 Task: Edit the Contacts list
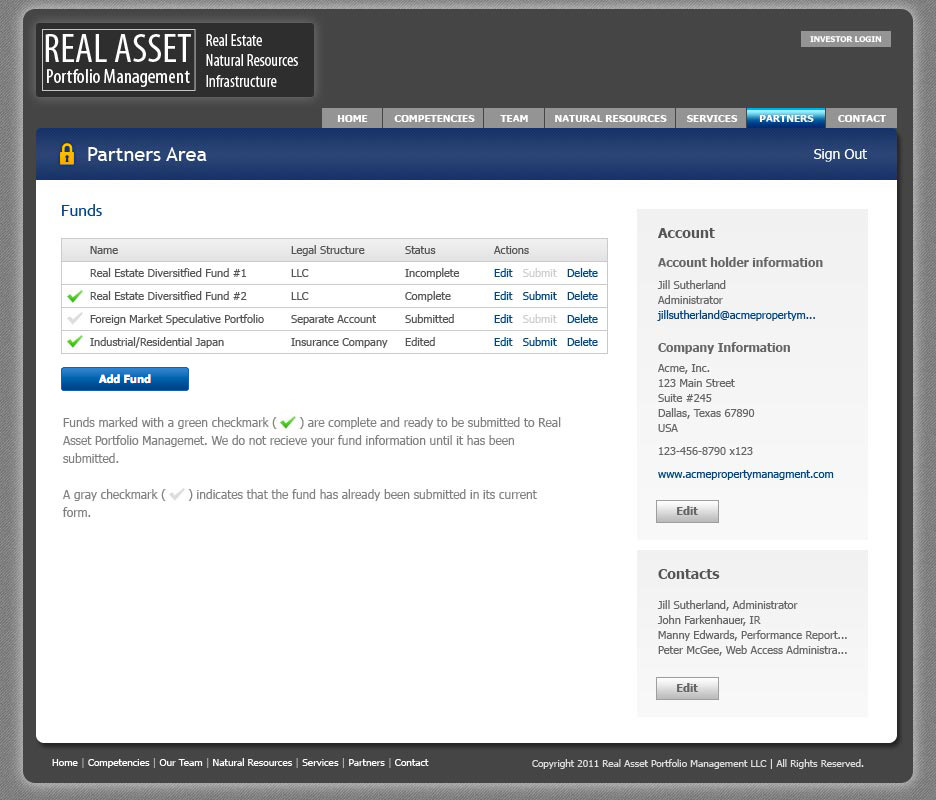click(x=687, y=688)
